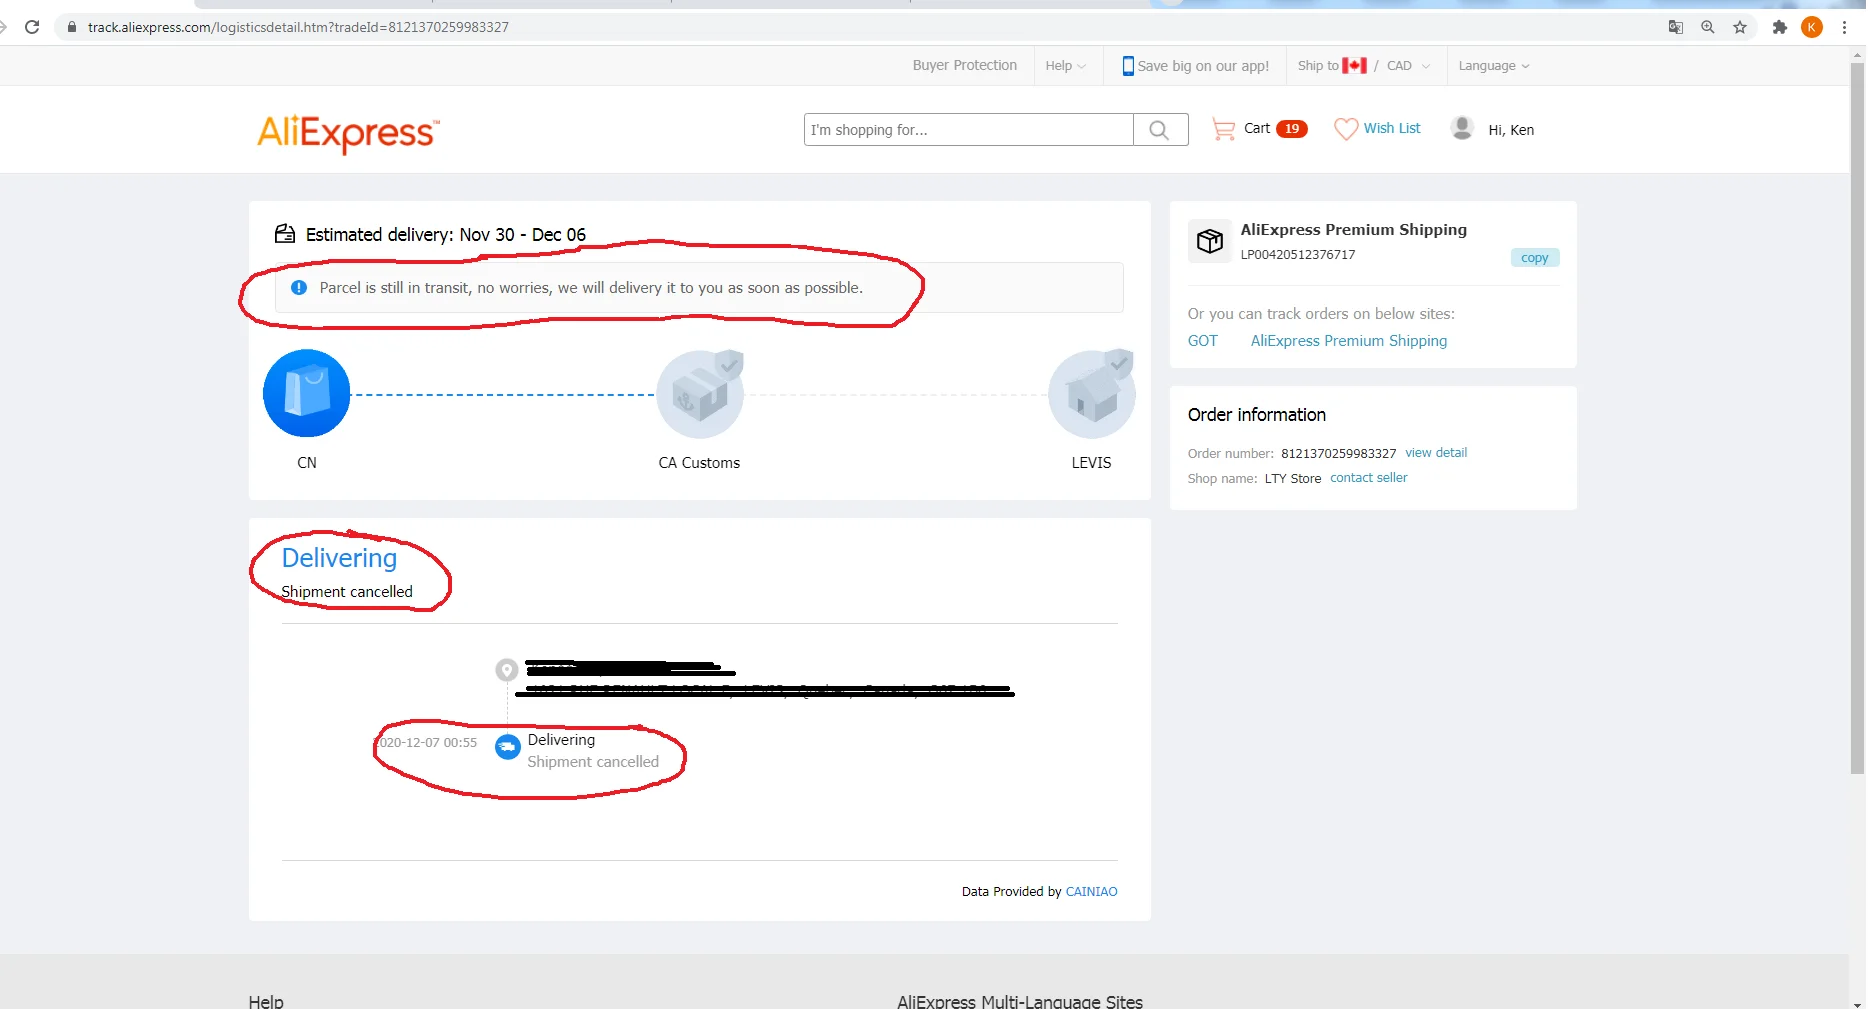Image resolution: width=1868 pixels, height=1009 pixels.
Task: Click the Estimated delivery Nov 30 - Dec 06 text
Action: pyautogui.click(x=446, y=235)
